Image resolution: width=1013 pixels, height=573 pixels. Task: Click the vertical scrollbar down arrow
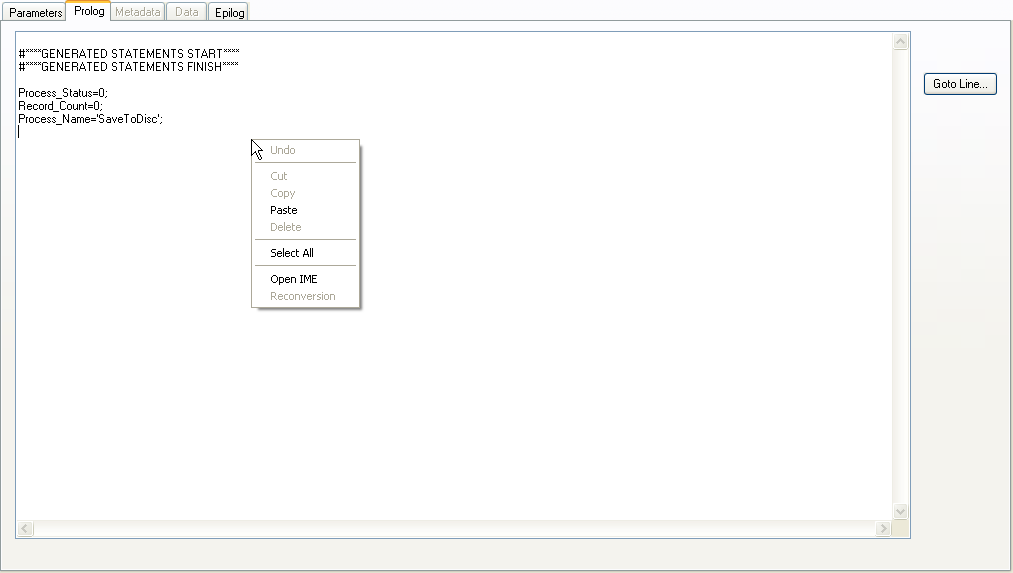click(x=900, y=511)
